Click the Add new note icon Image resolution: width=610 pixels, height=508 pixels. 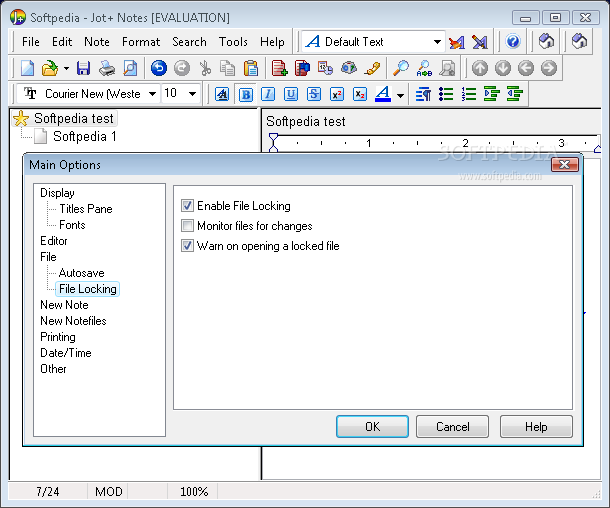[279, 68]
